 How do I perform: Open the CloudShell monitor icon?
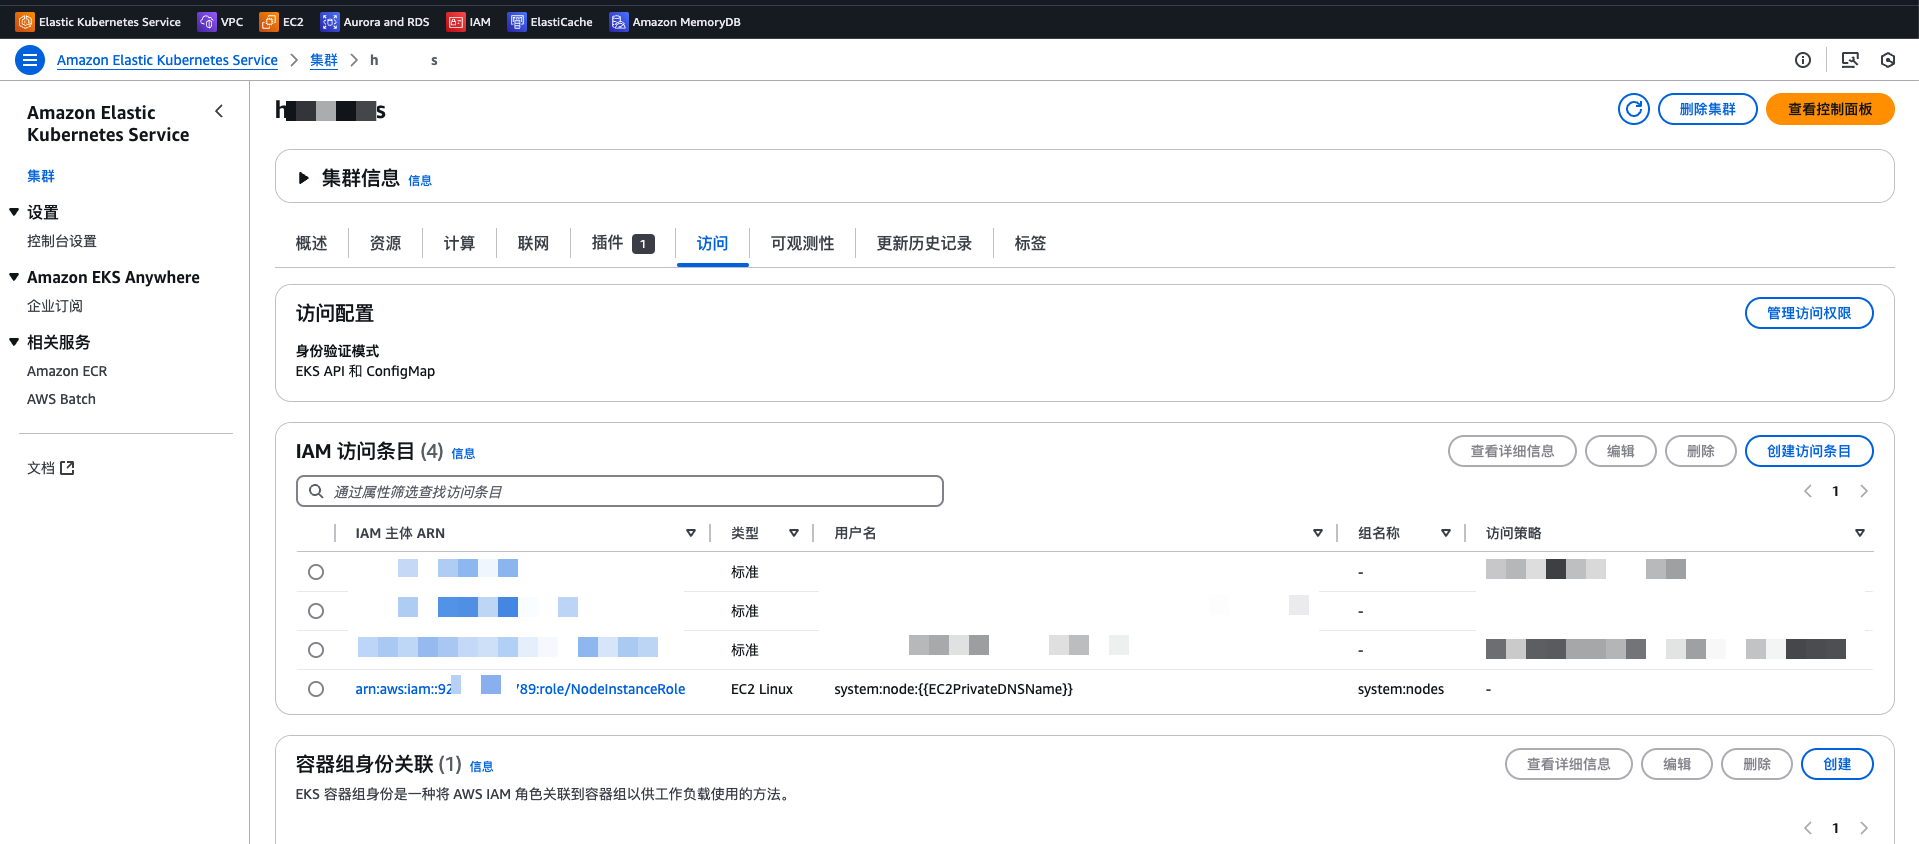[x=1850, y=60]
